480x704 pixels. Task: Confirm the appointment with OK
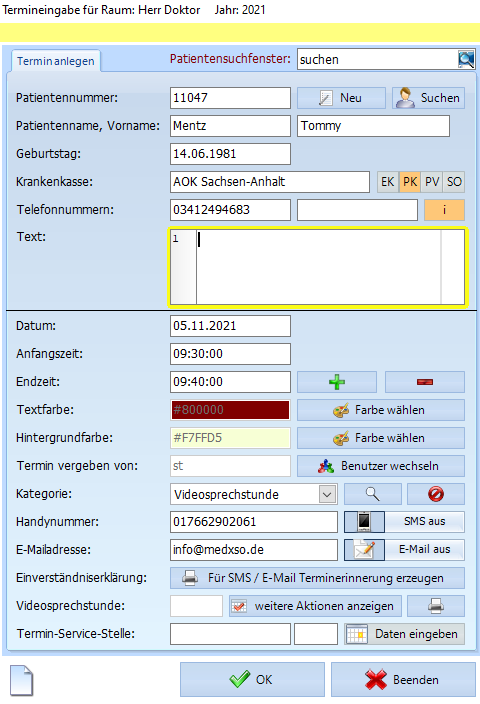click(252, 680)
